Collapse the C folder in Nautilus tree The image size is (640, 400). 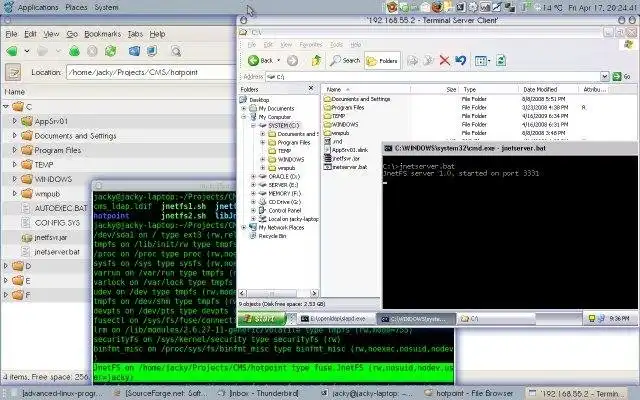[x=6, y=107]
